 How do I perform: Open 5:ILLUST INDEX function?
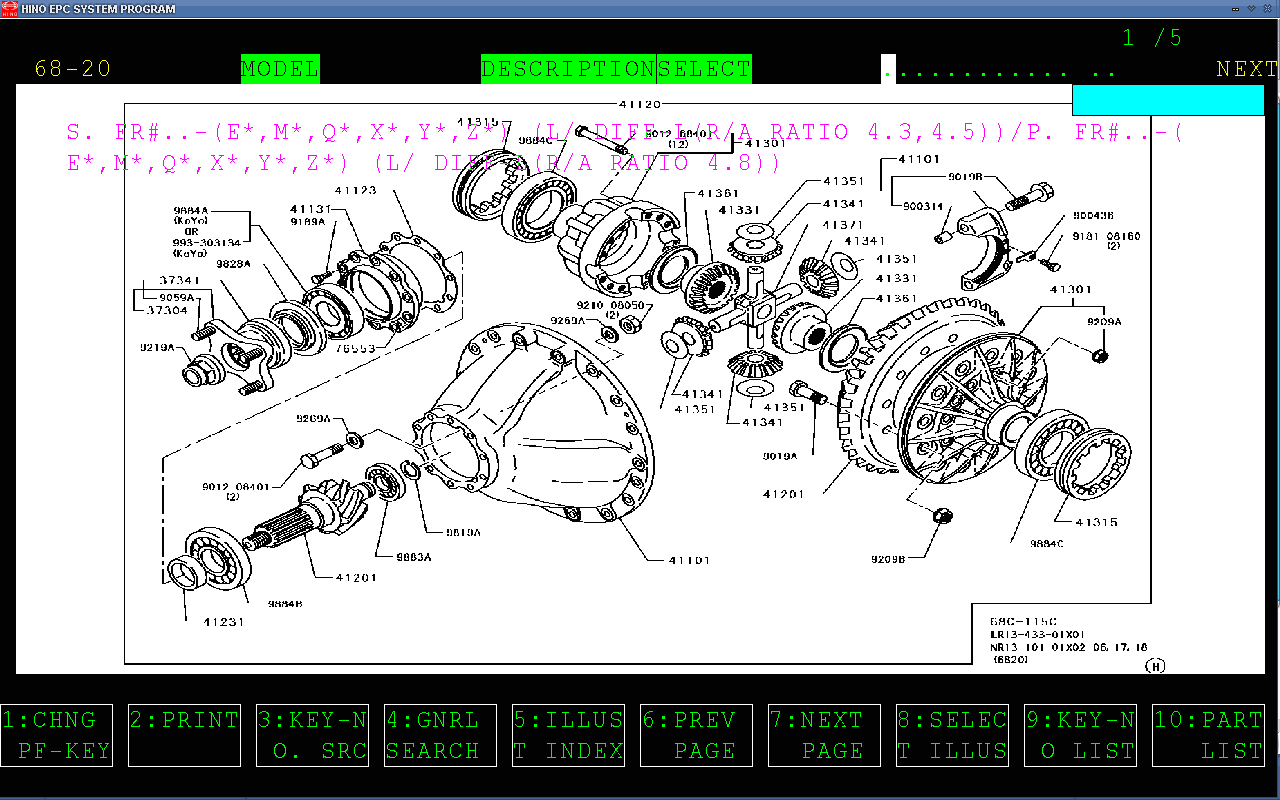[x=568, y=735]
